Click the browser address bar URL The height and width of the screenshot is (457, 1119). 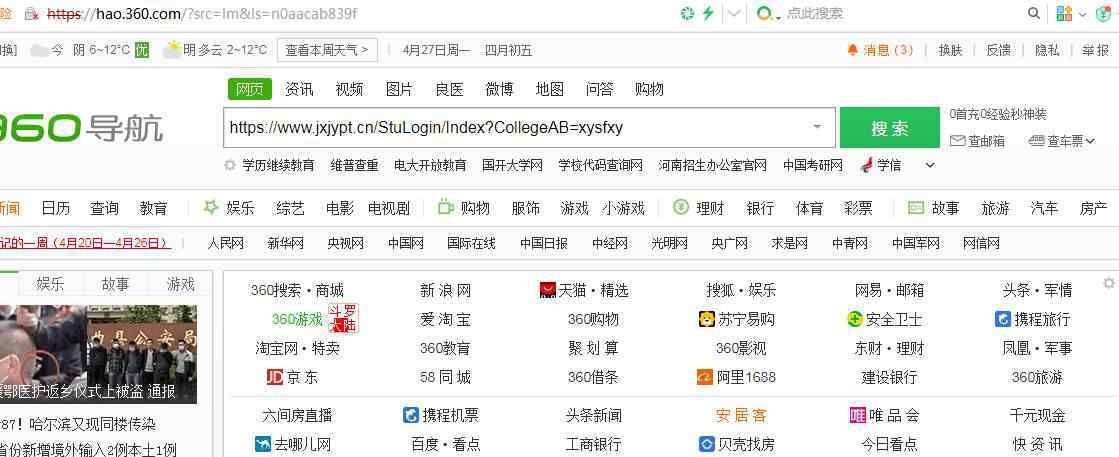click(x=202, y=14)
